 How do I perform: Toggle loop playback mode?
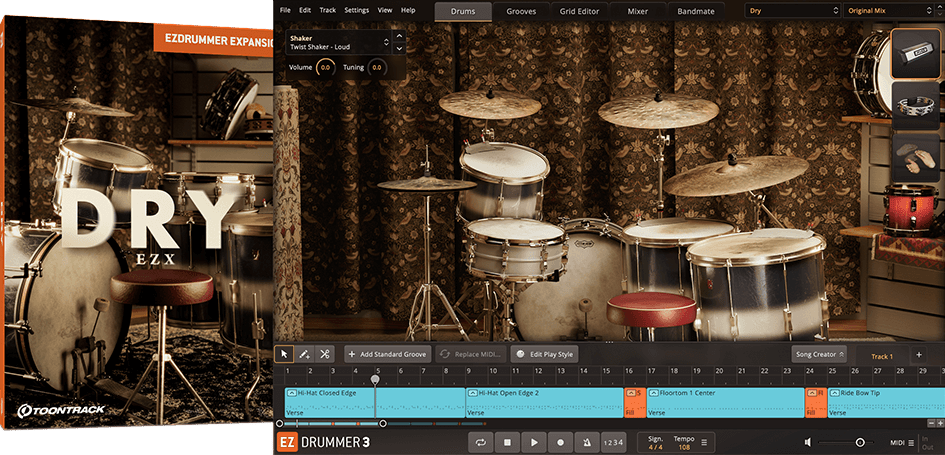[481, 442]
